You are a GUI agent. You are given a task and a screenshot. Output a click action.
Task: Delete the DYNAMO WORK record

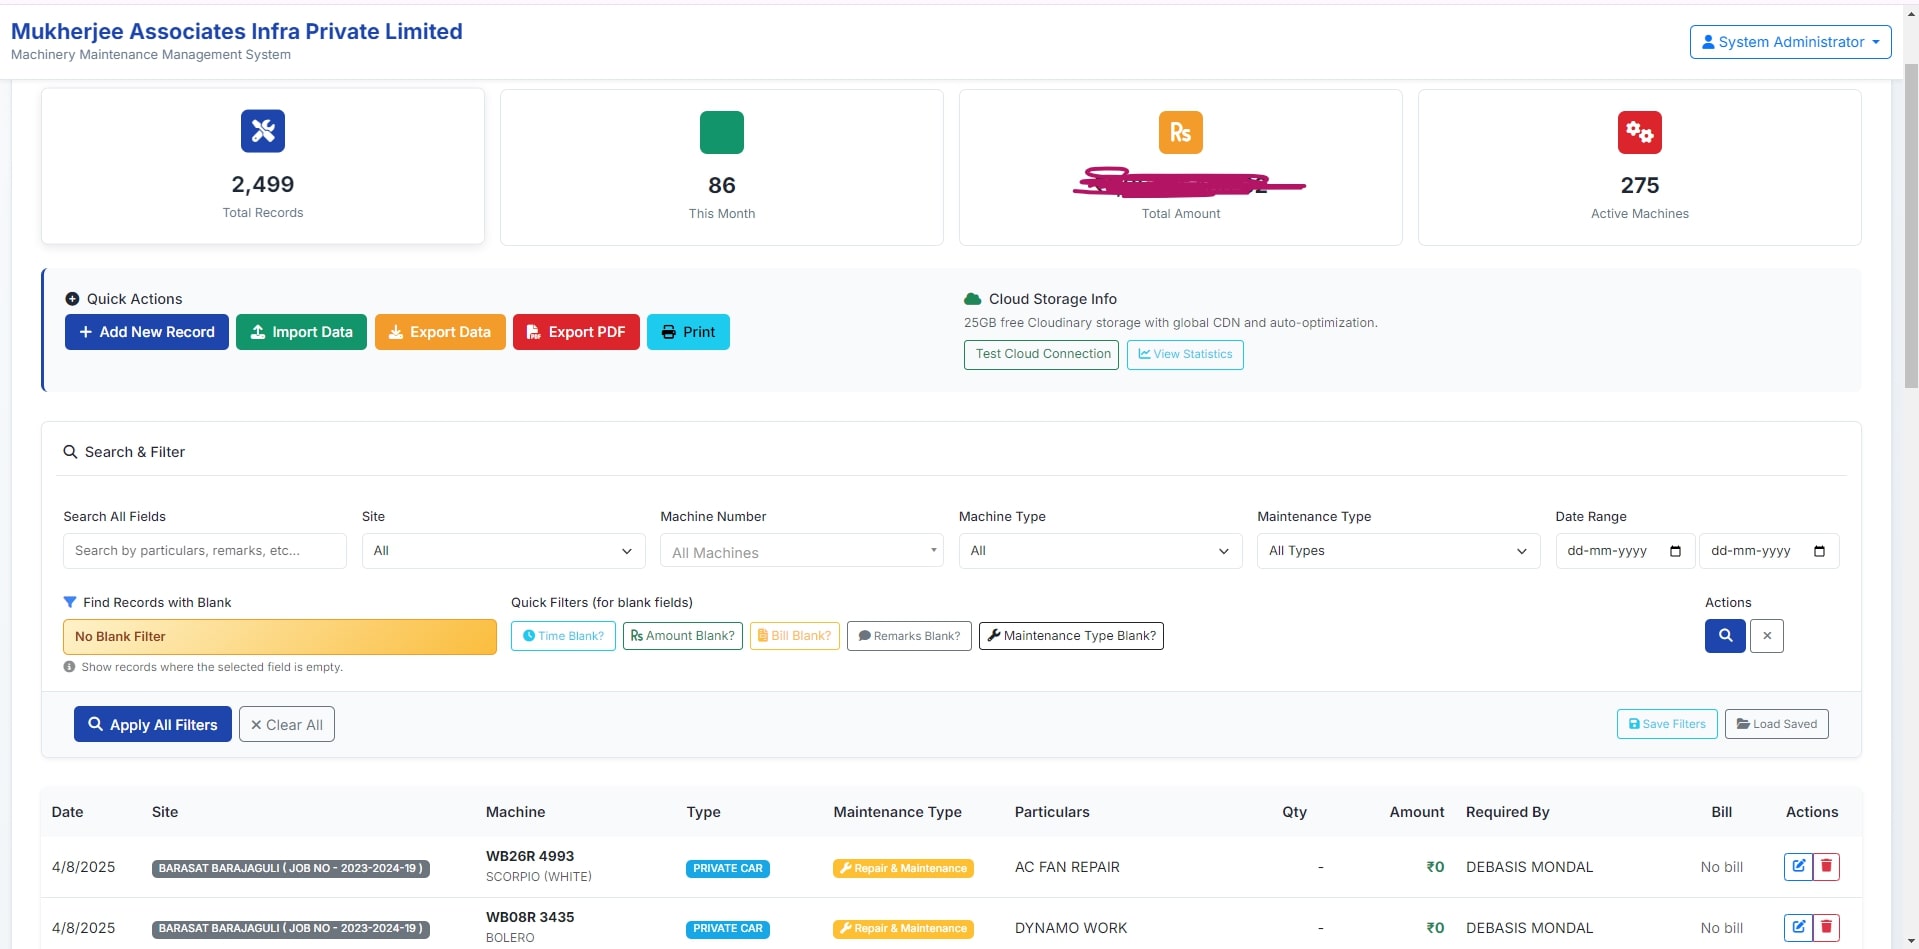pyautogui.click(x=1826, y=927)
